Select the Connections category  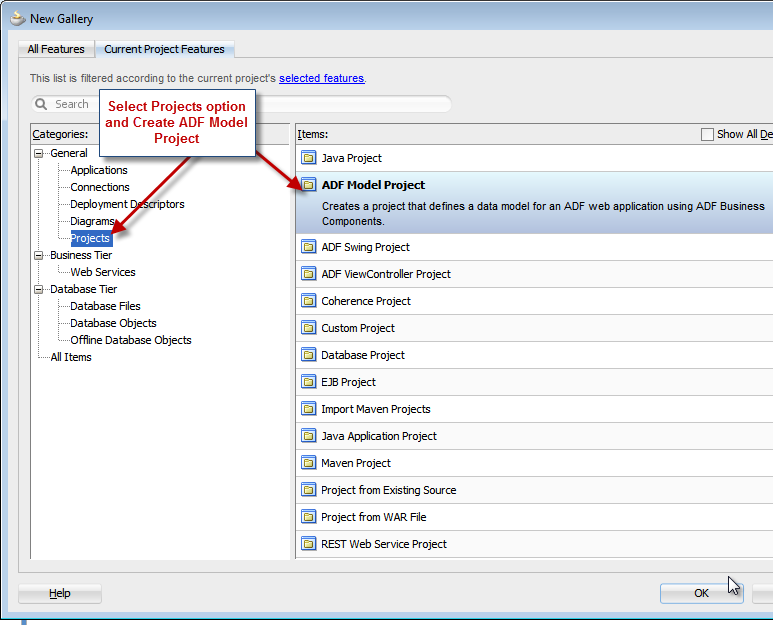coord(100,187)
